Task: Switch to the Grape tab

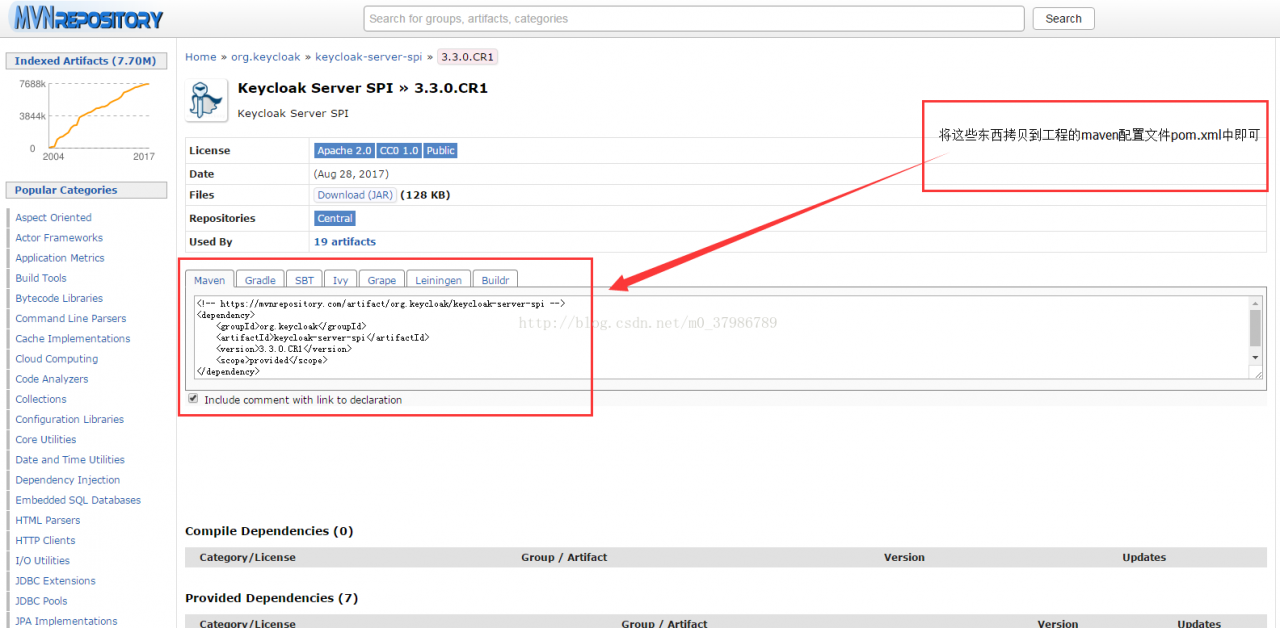Action: point(381,280)
